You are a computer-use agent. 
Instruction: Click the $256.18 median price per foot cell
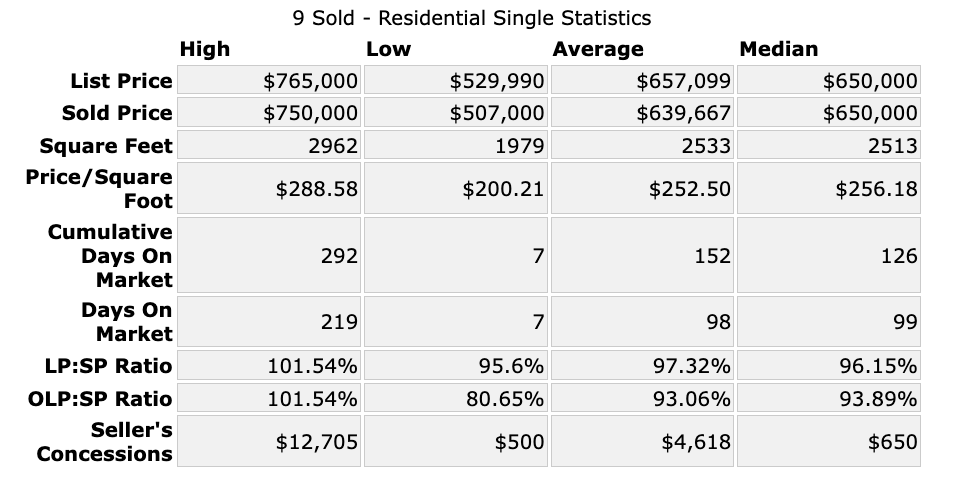pos(876,189)
